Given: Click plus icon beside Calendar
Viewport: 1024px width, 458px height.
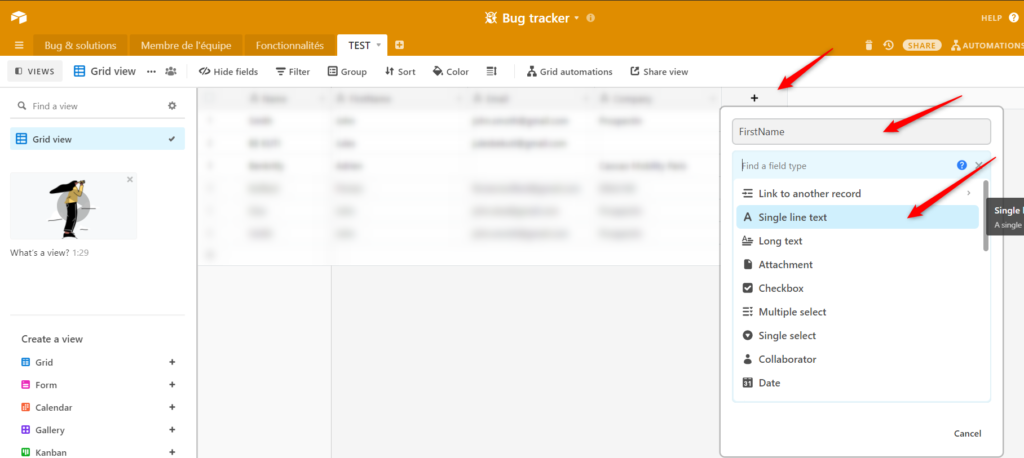Looking at the screenshot, I should pyautogui.click(x=172, y=407).
